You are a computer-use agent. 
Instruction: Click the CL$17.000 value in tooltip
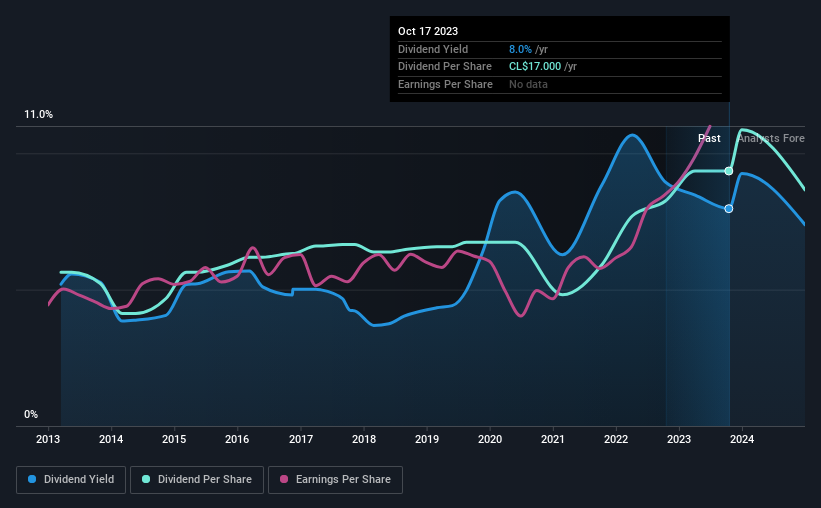pyautogui.click(x=535, y=67)
